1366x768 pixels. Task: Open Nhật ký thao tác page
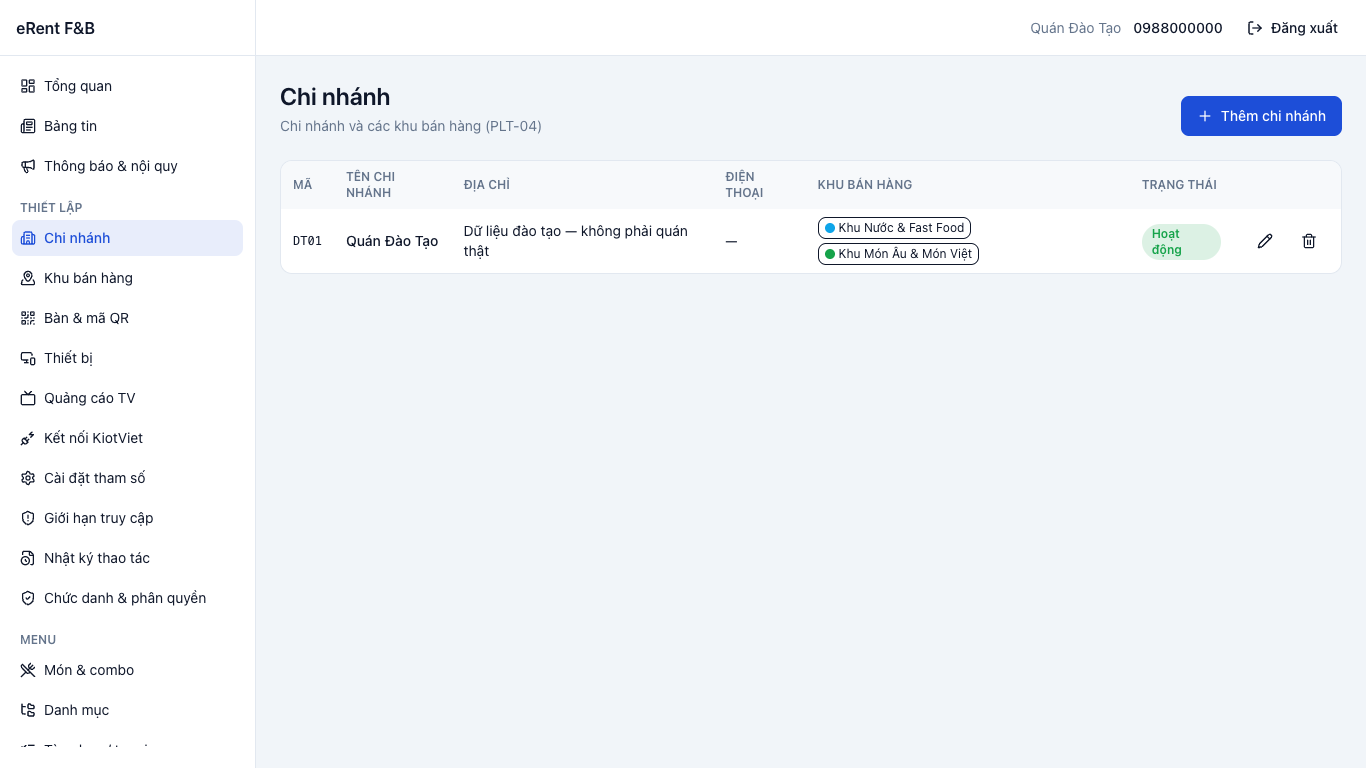point(127,558)
